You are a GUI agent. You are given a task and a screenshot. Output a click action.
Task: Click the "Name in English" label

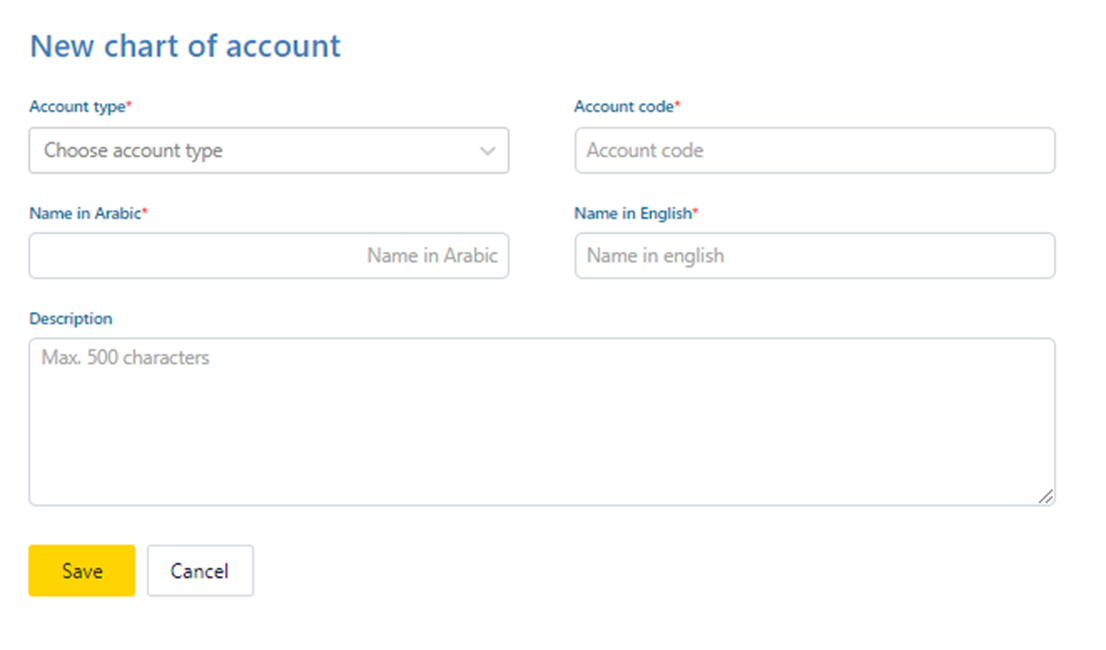pyautogui.click(x=632, y=213)
